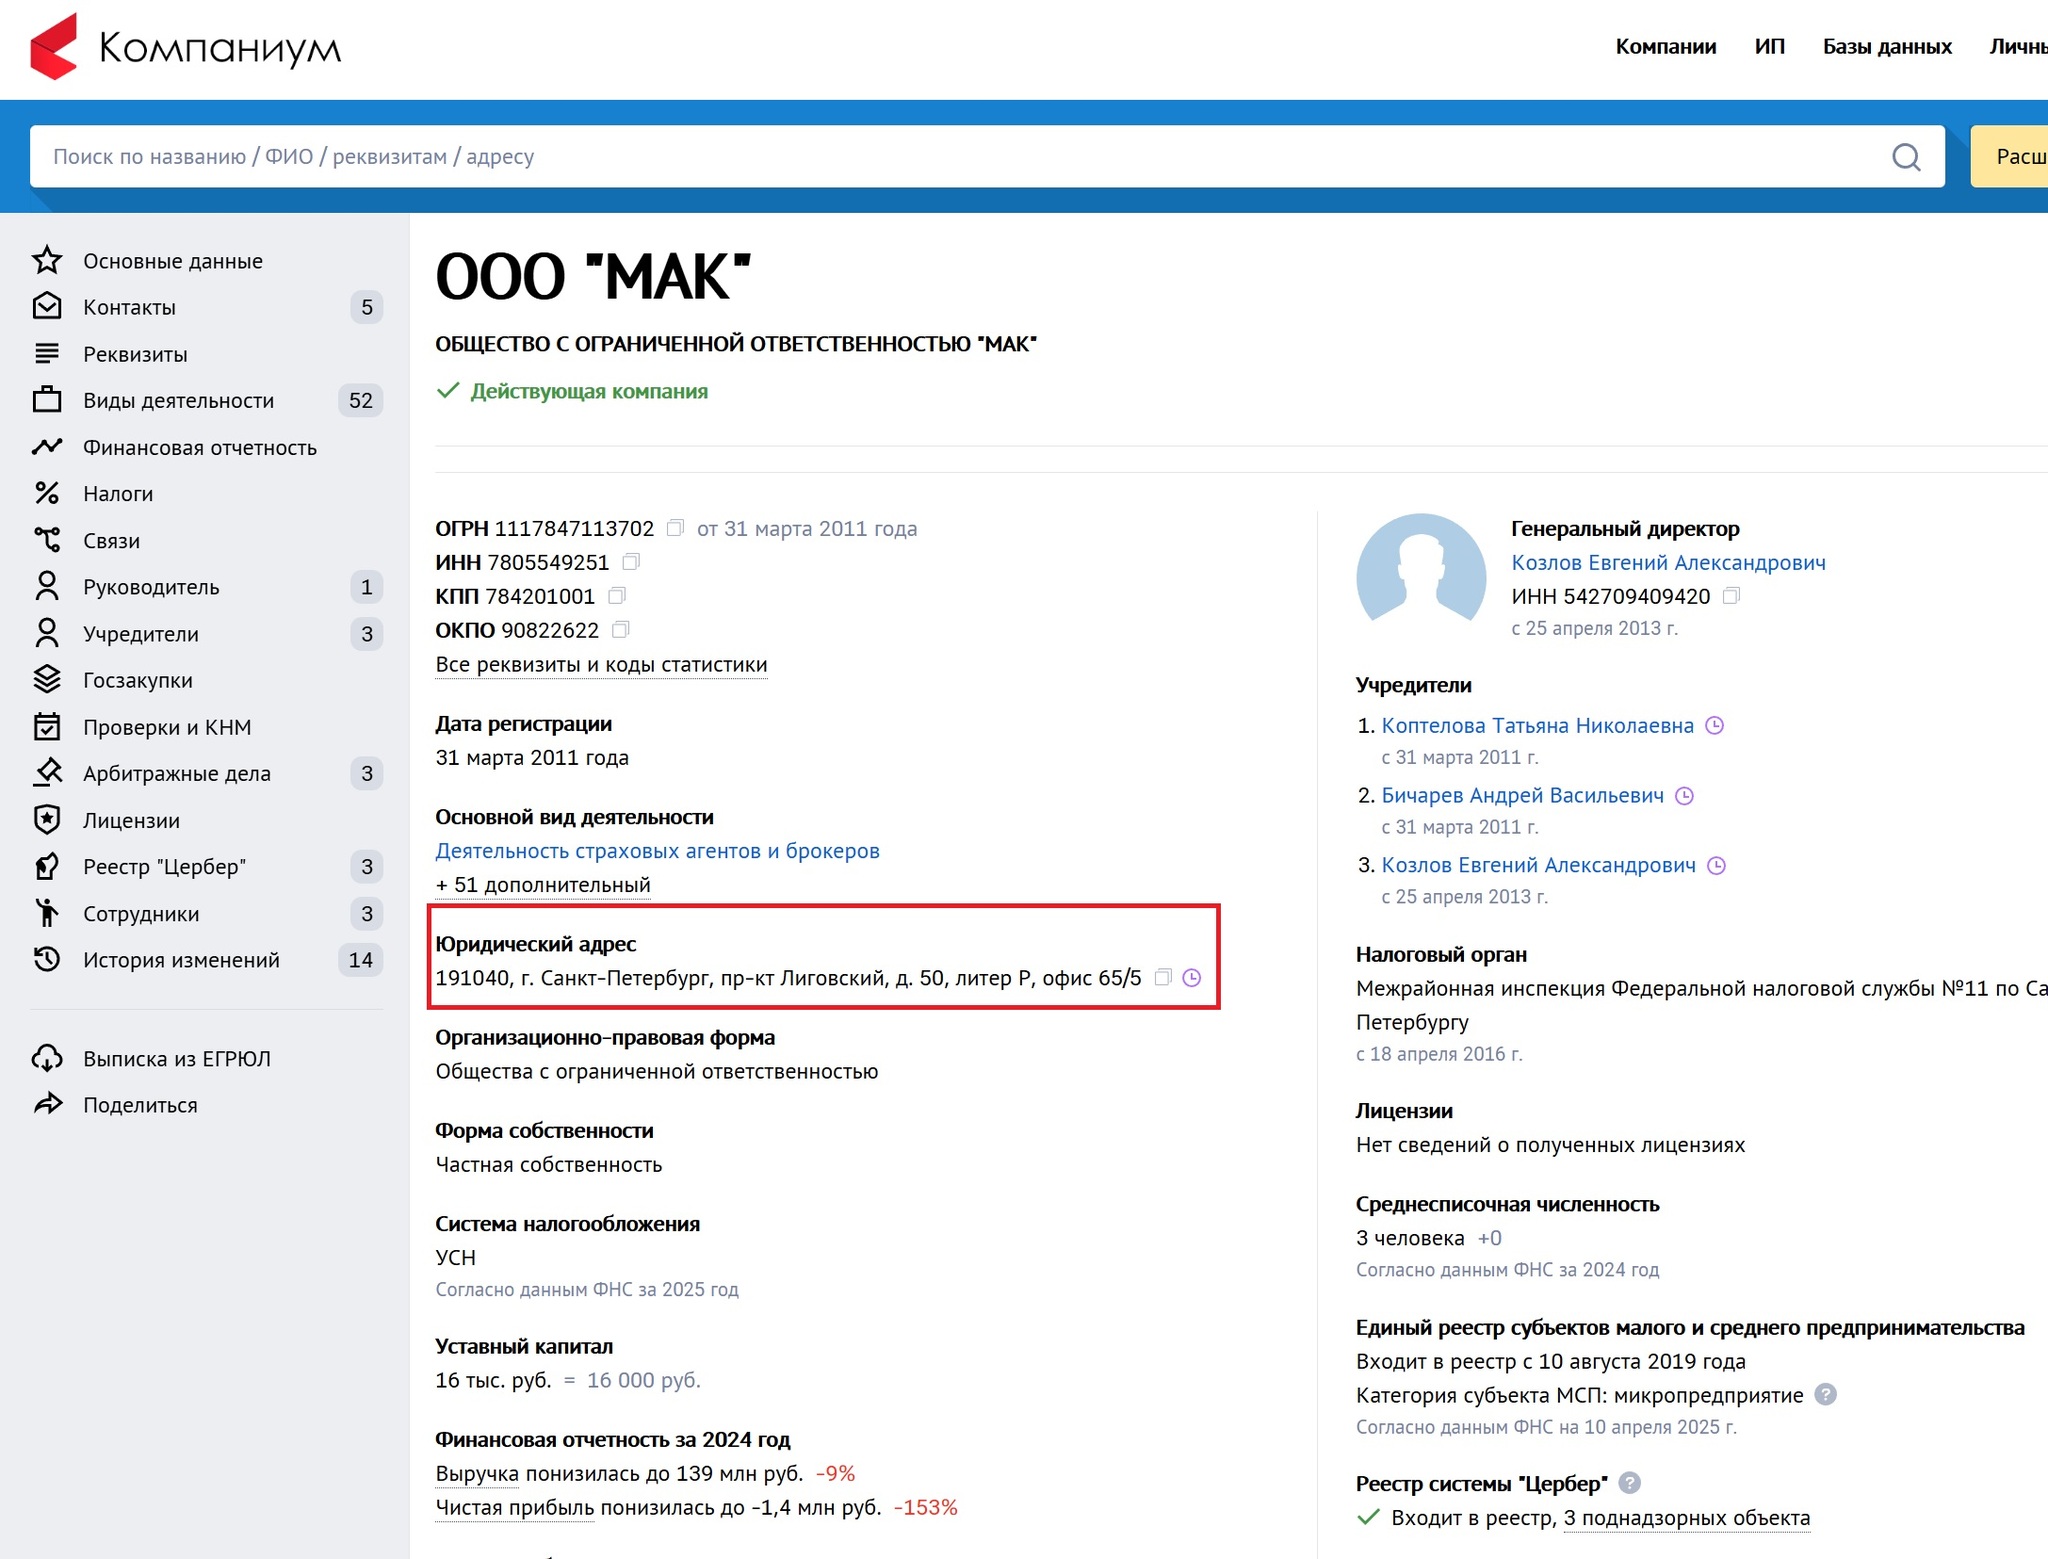Open the Companies top menu item
The width and height of the screenshot is (2048, 1559).
pyautogui.click(x=1665, y=47)
